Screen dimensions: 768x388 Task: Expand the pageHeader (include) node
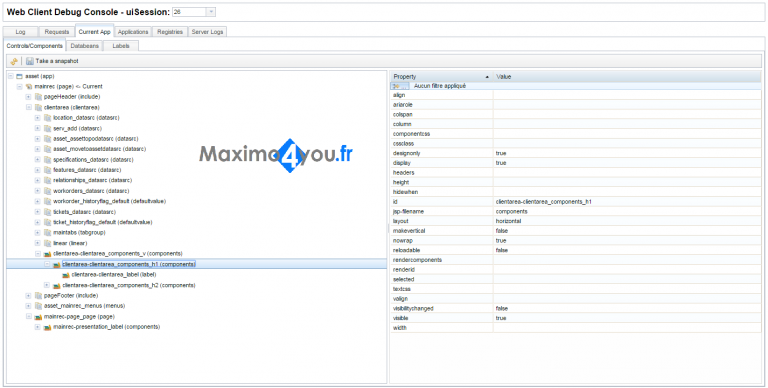(x=28, y=97)
